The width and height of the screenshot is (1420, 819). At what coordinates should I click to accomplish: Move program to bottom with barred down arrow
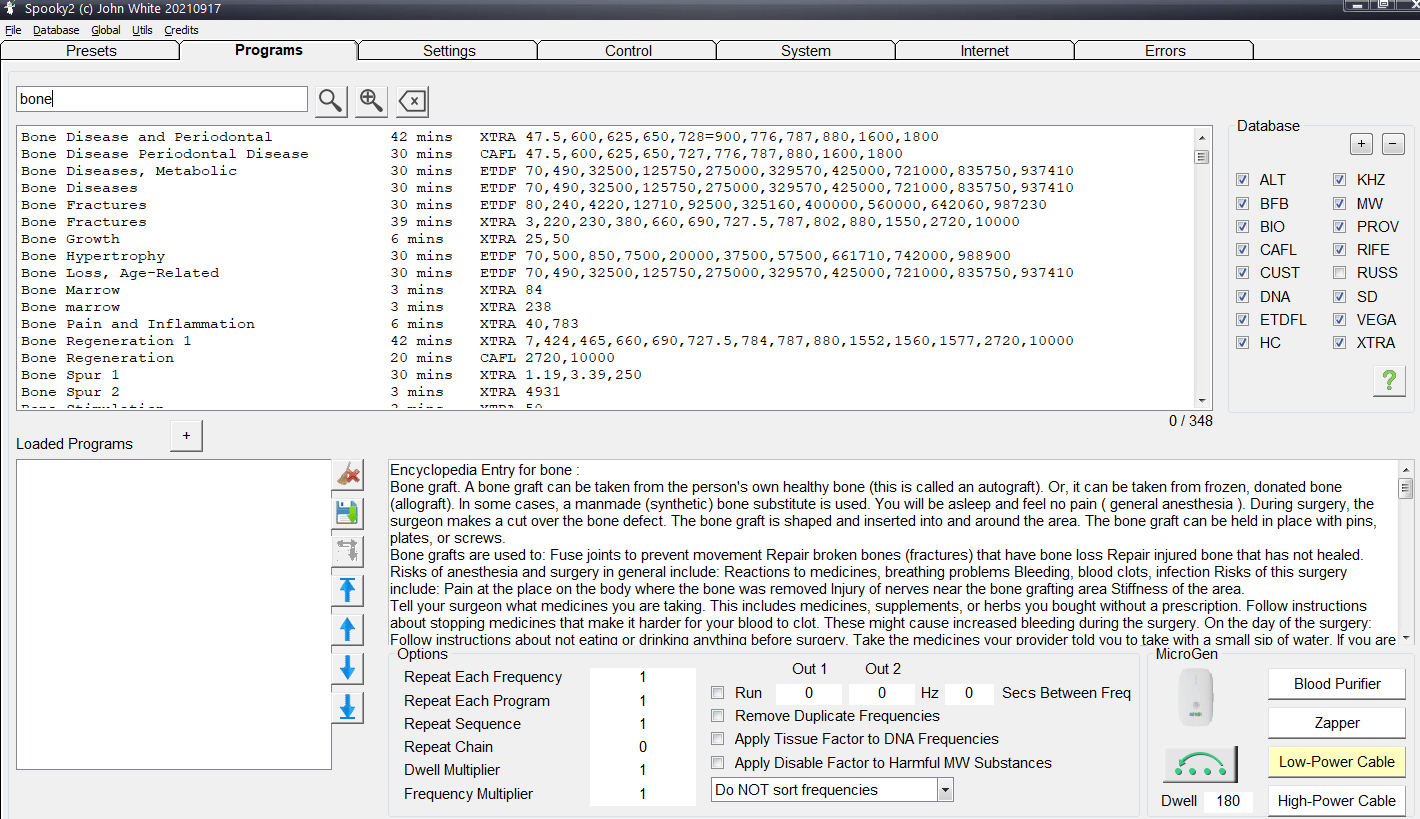[x=348, y=707]
